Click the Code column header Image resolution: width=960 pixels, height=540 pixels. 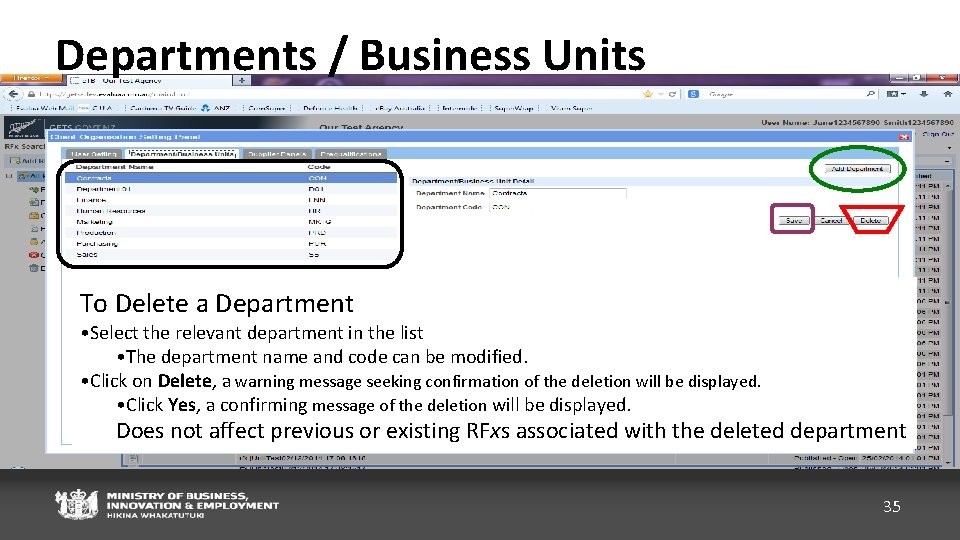tap(319, 167)
